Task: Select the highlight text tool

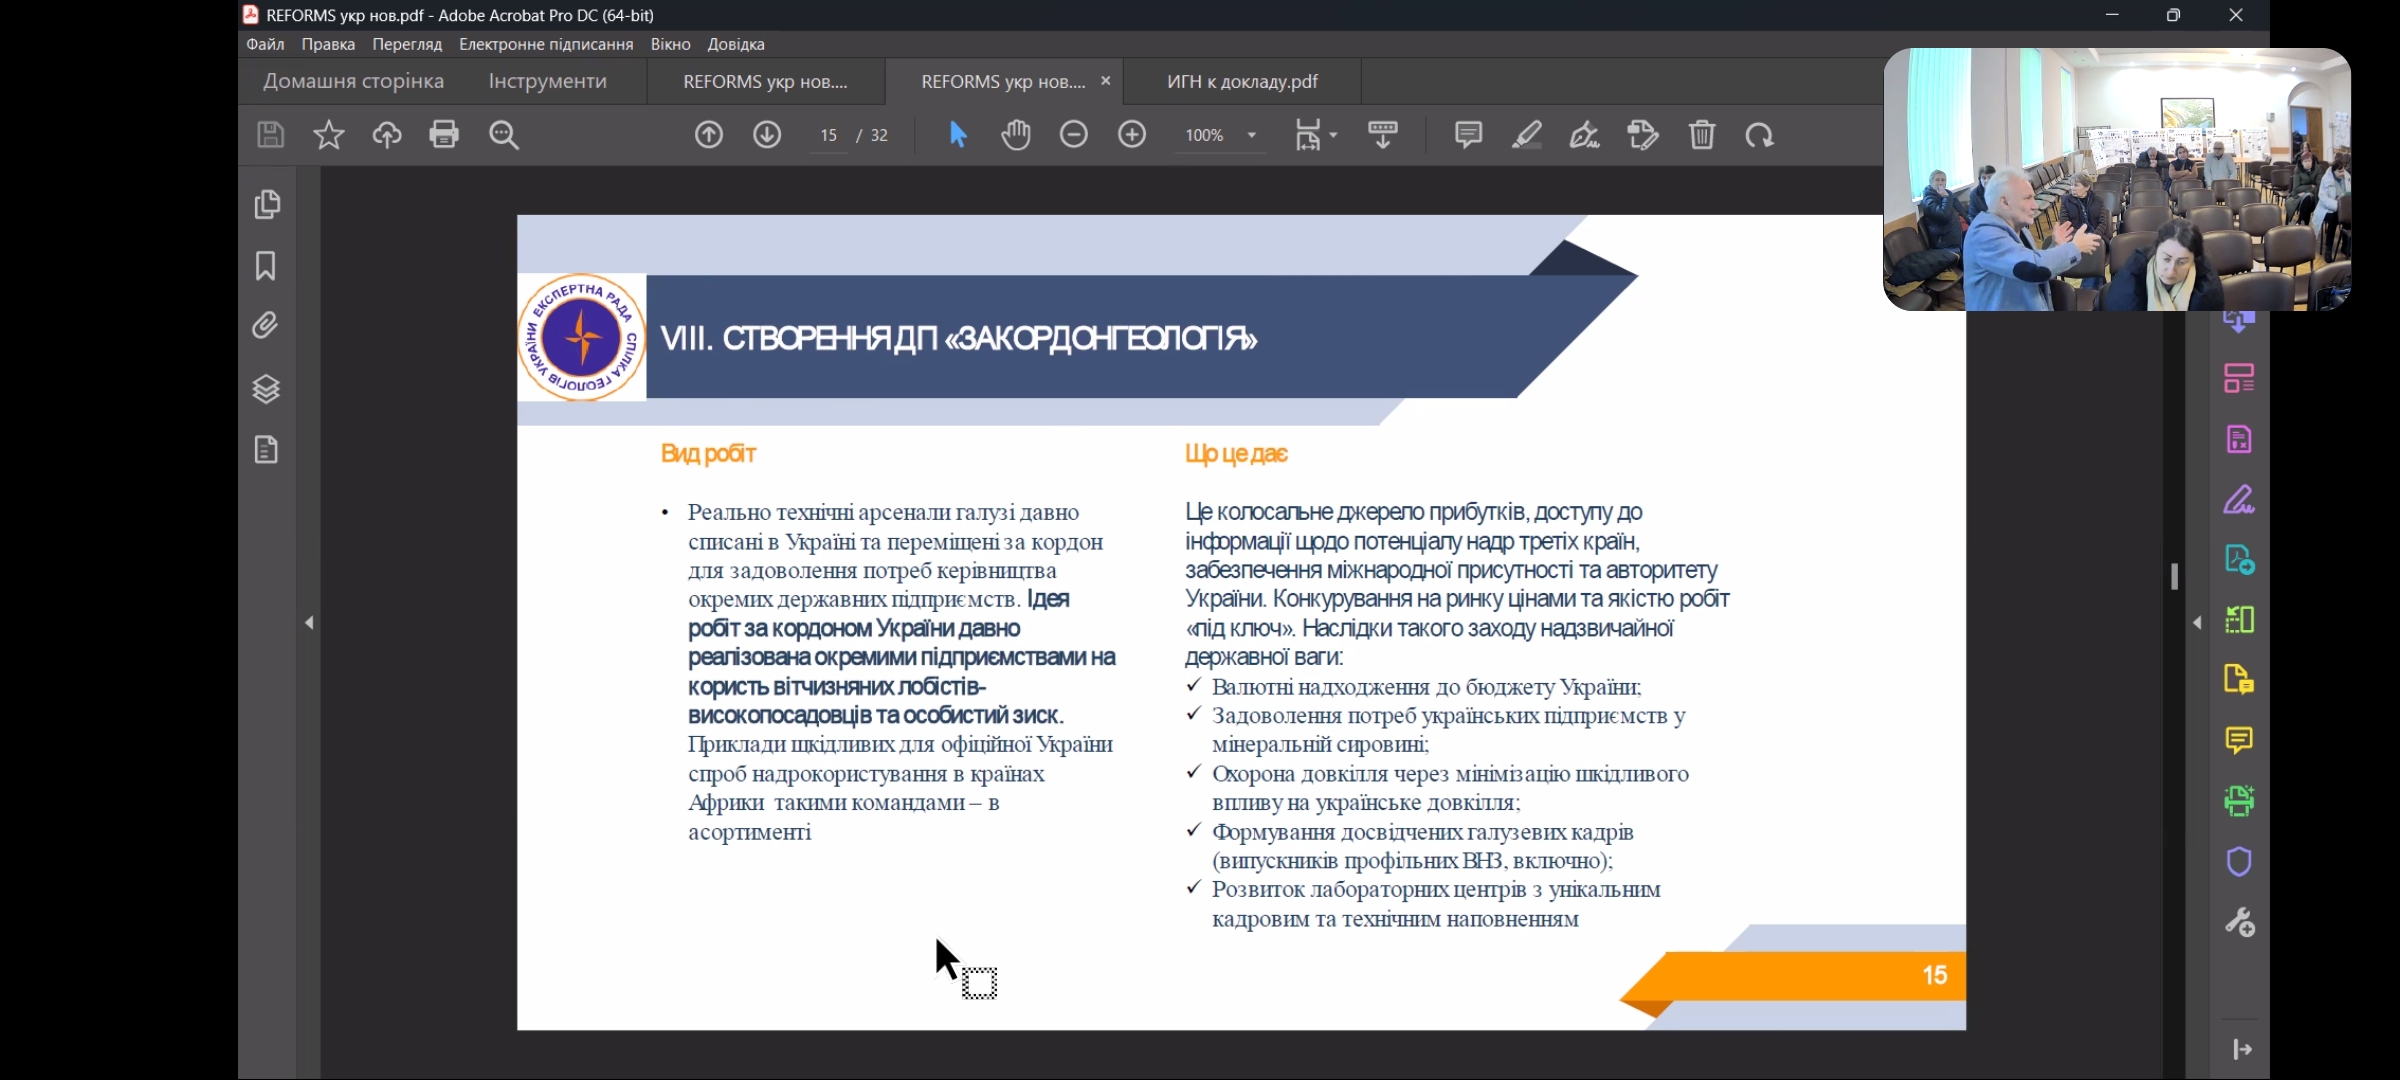Action: pyautogui.click(x=1526, y=135)
